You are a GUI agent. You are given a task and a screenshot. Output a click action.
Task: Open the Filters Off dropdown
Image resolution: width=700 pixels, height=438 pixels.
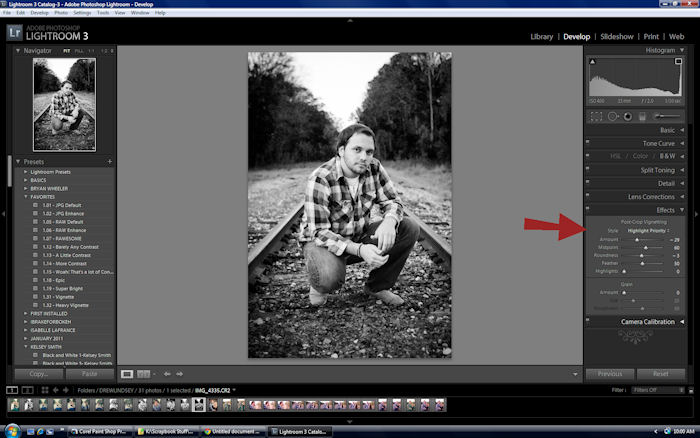click(658, 390)
